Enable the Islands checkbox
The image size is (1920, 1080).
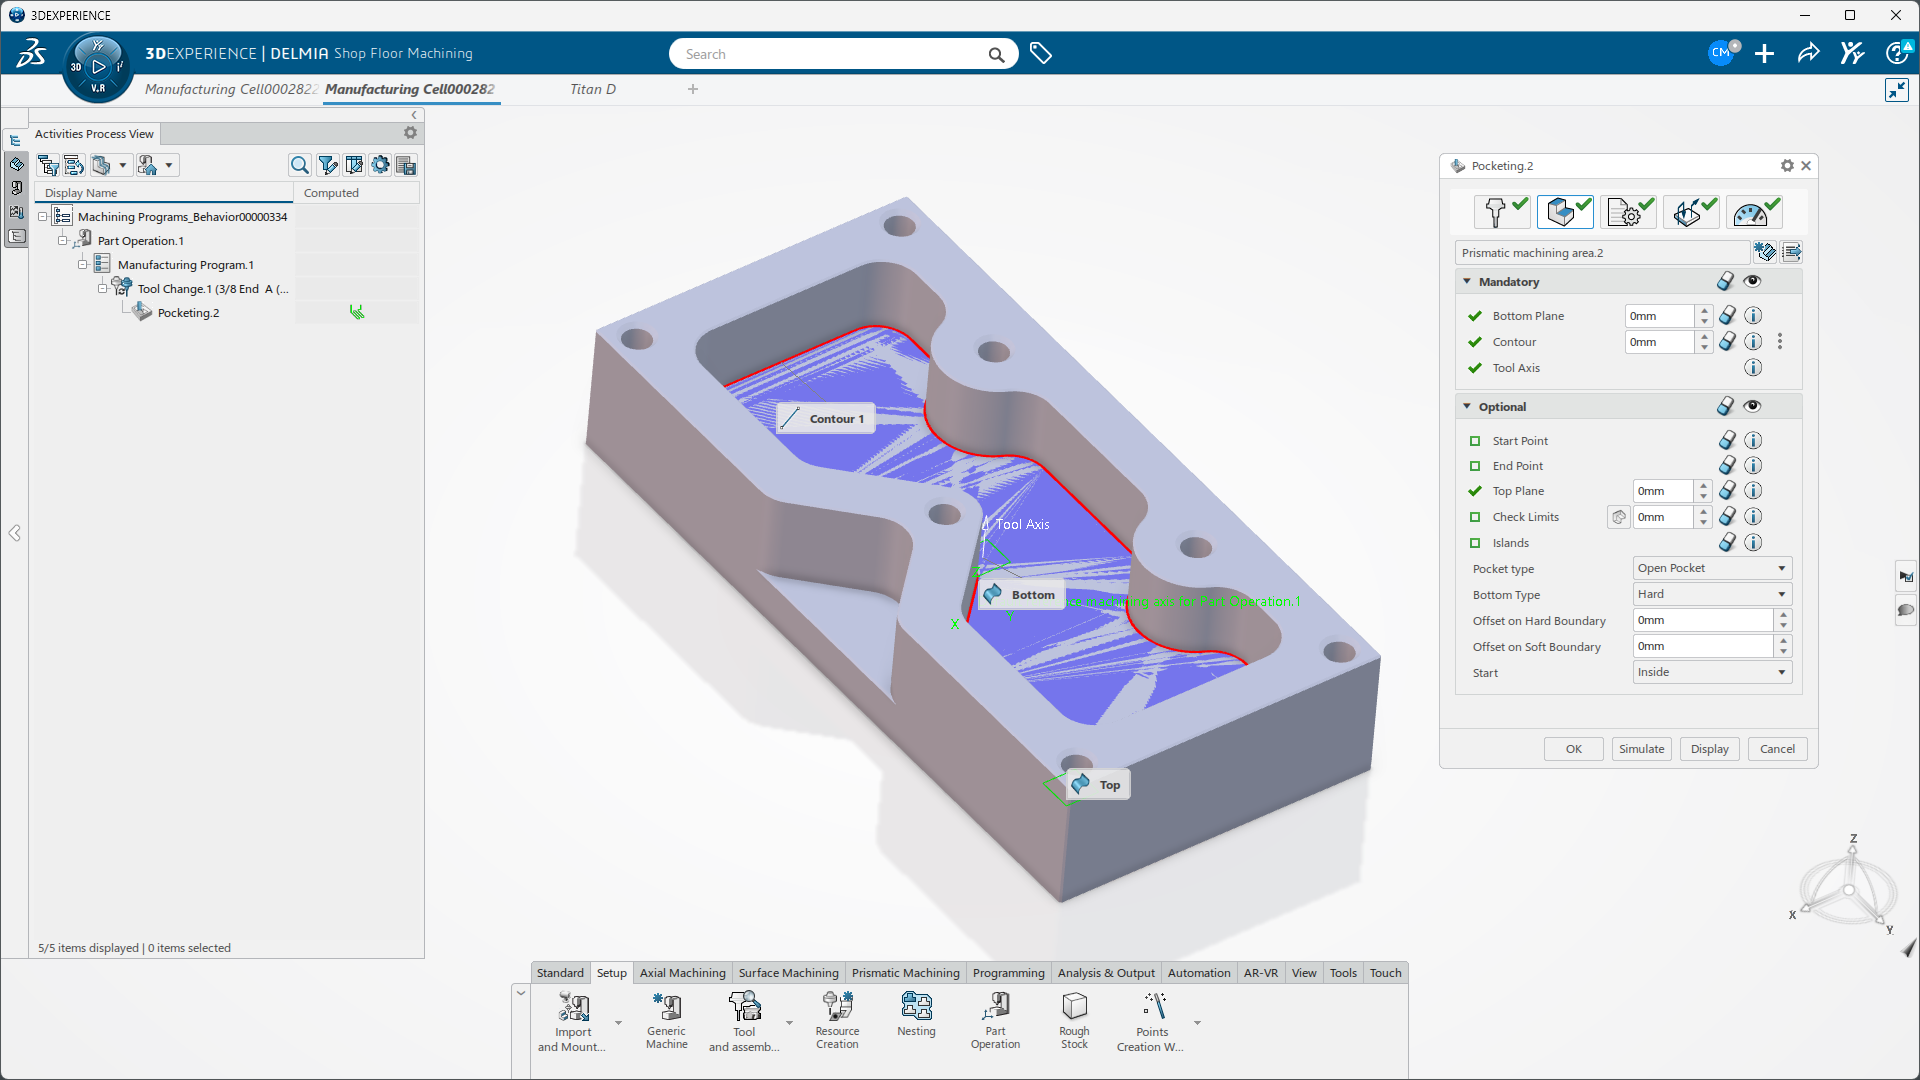1475,543
